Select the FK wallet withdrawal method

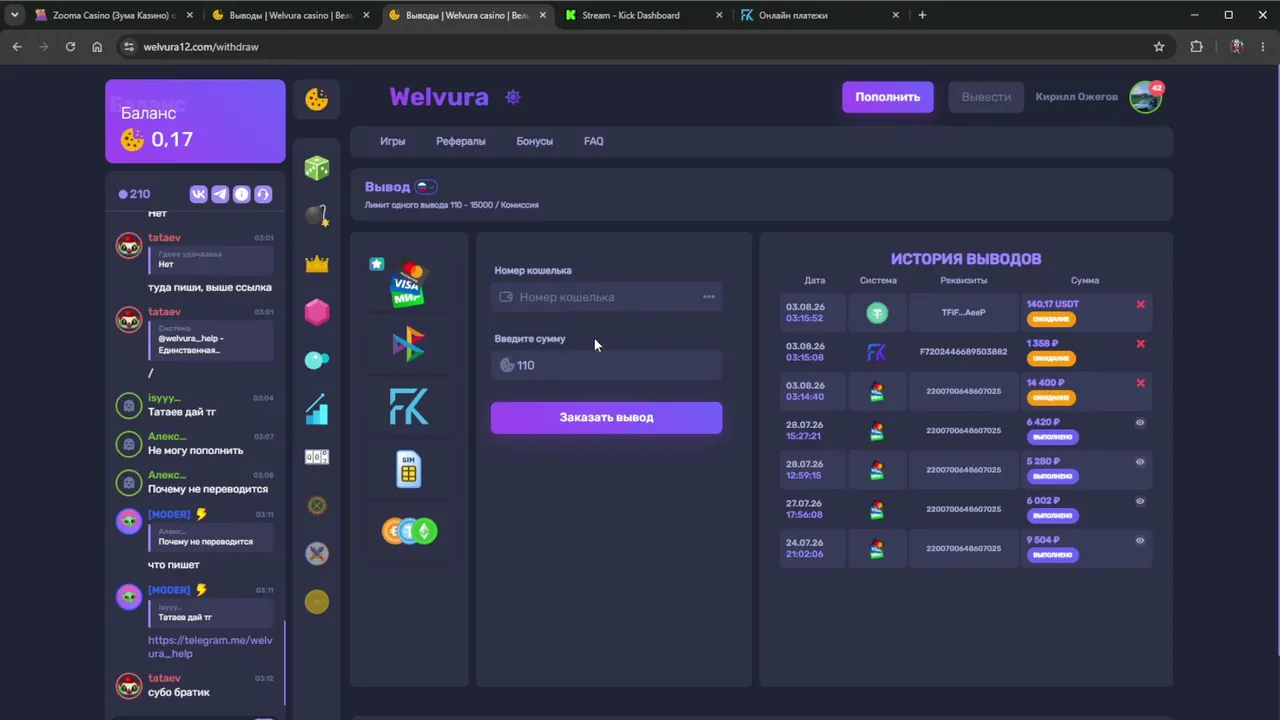click(x=408, y=407)
